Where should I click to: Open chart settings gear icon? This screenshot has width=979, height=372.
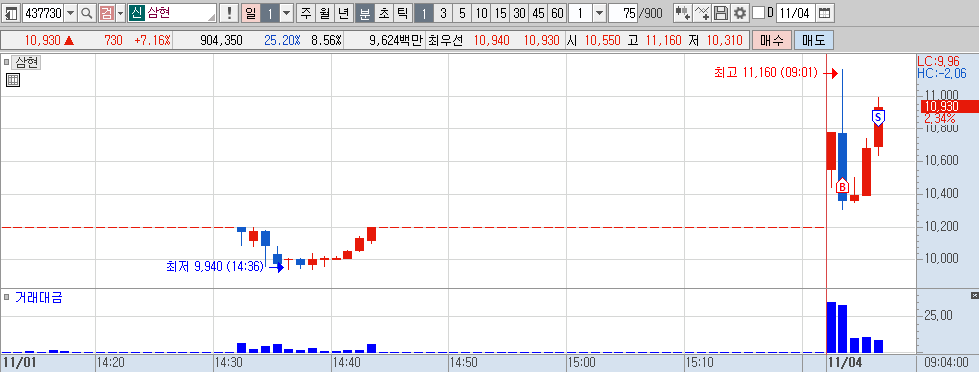(x=740, y=13)
